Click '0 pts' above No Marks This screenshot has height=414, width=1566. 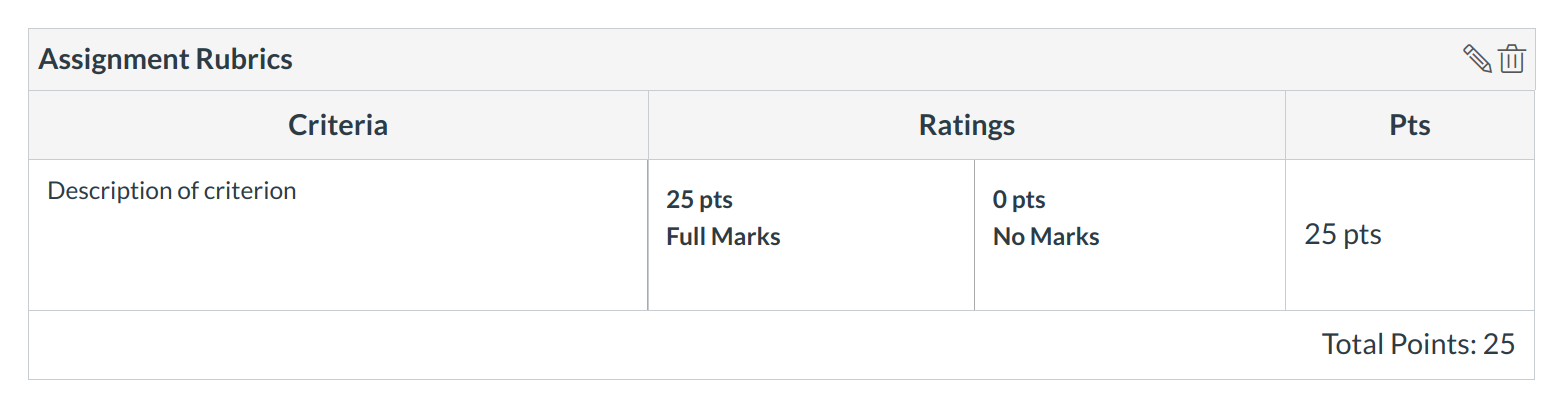[1018, 200]
